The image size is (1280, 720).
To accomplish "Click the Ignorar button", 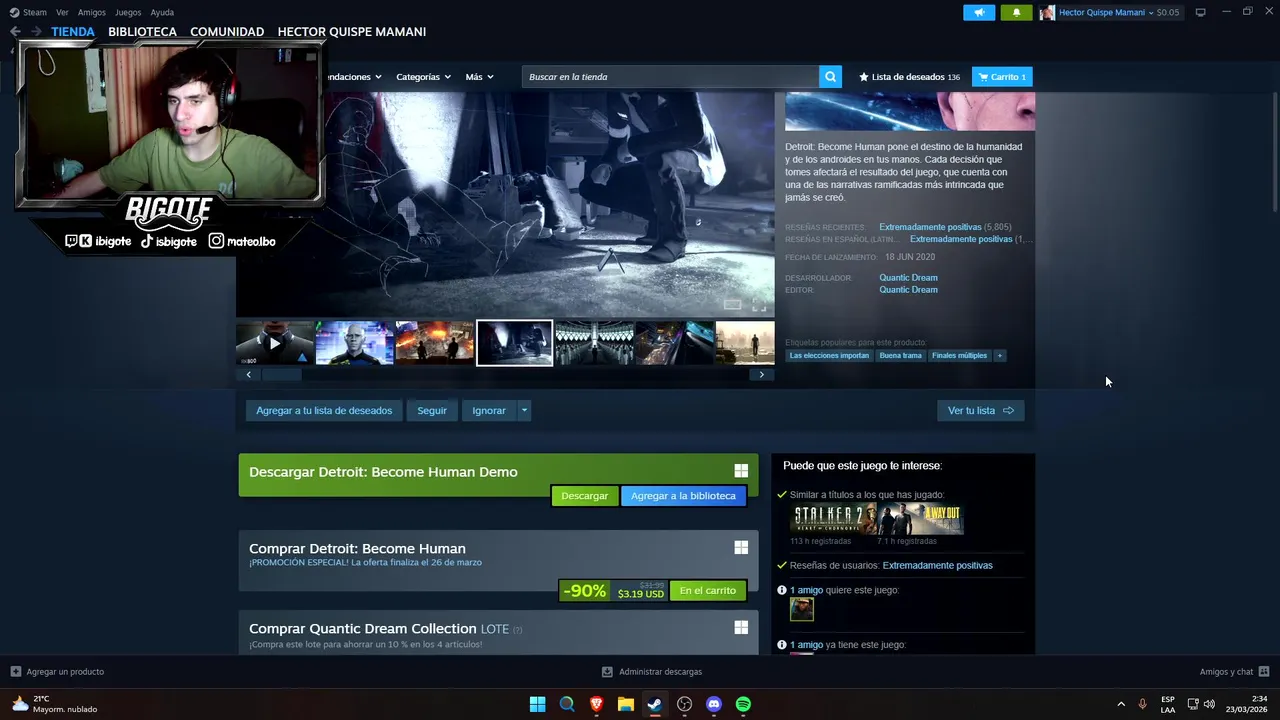I will [x=489, y=410].
